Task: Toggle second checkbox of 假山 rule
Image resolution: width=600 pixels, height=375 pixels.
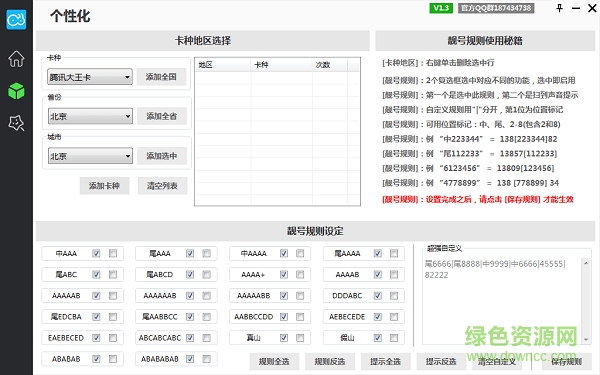Action: click(394, 338)
